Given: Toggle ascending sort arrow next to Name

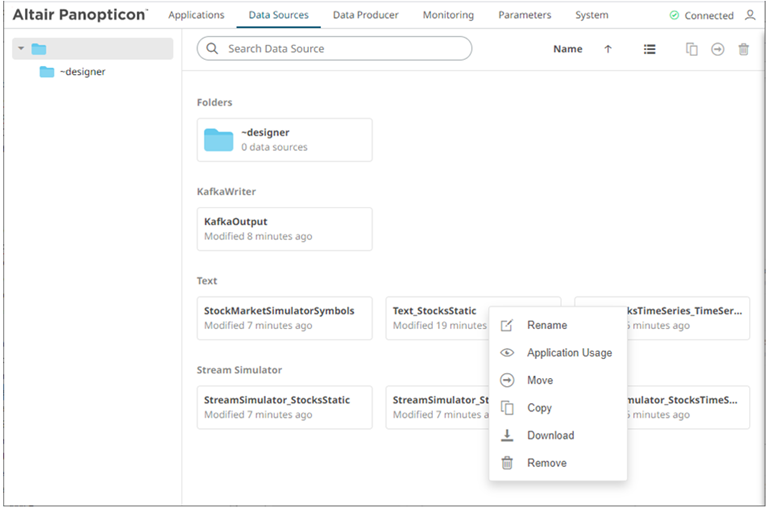Looking at the screenshot, I should click(x=608, y=49).
